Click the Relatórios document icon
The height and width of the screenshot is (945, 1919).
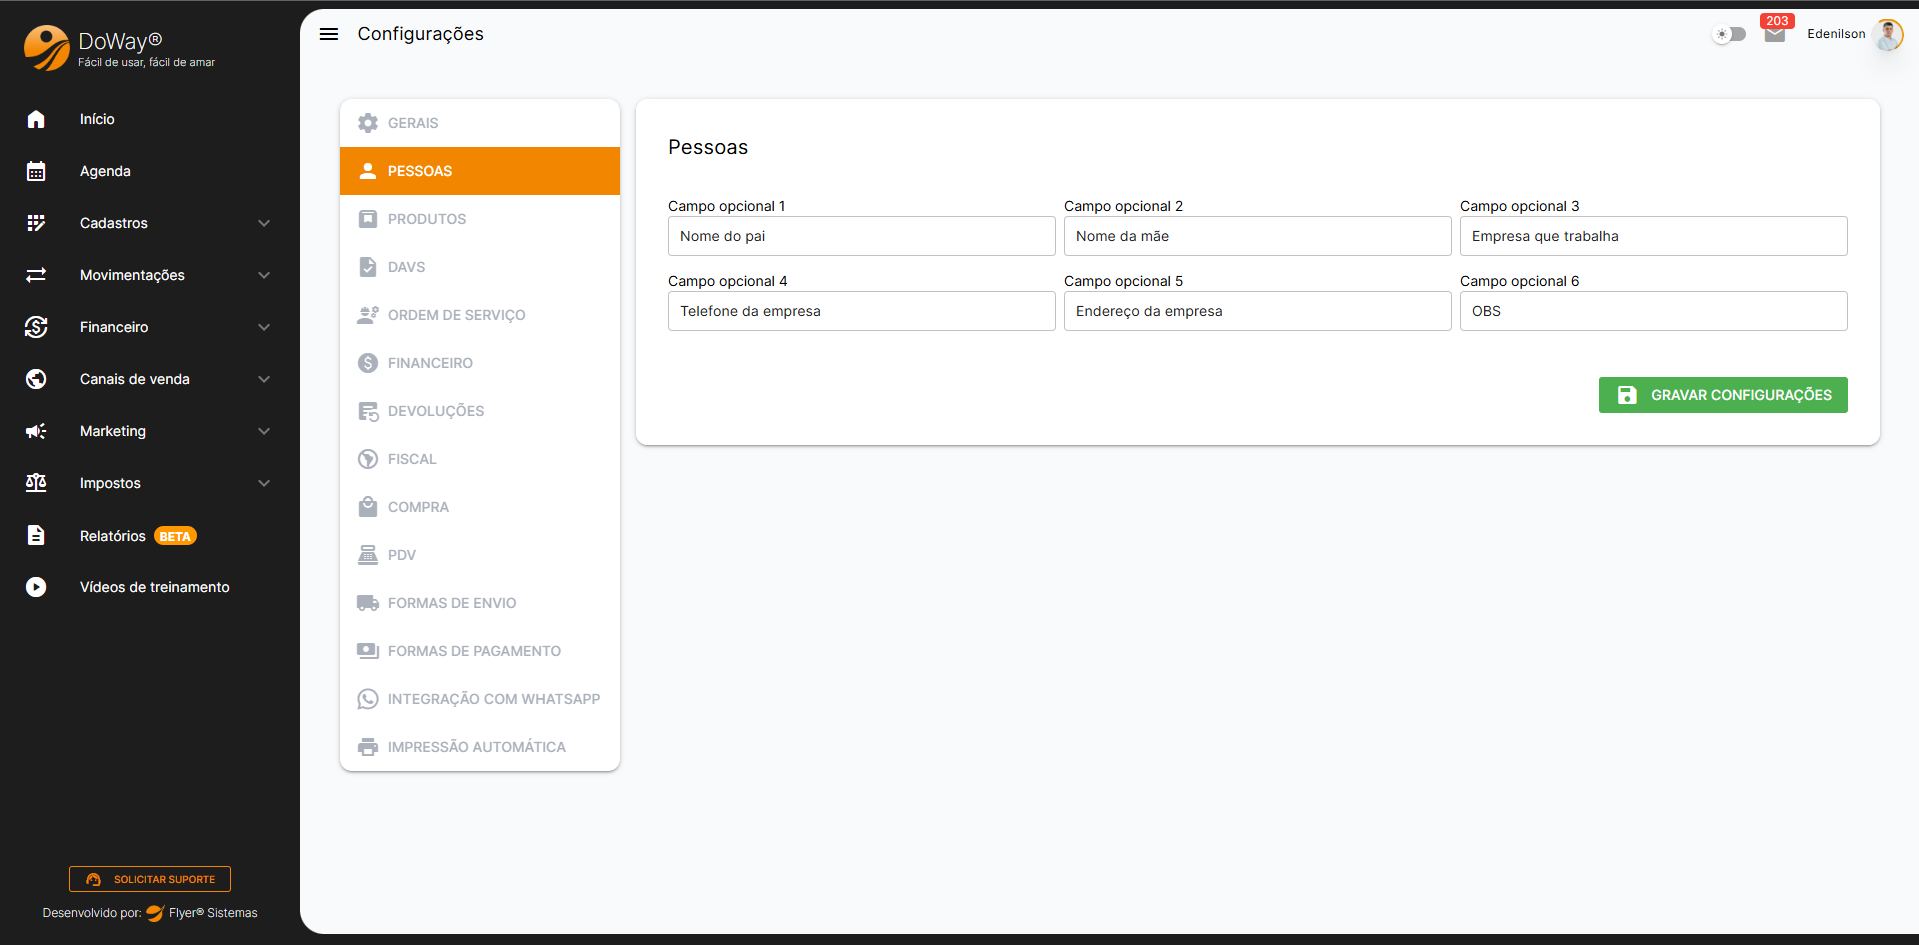[36, 535]
